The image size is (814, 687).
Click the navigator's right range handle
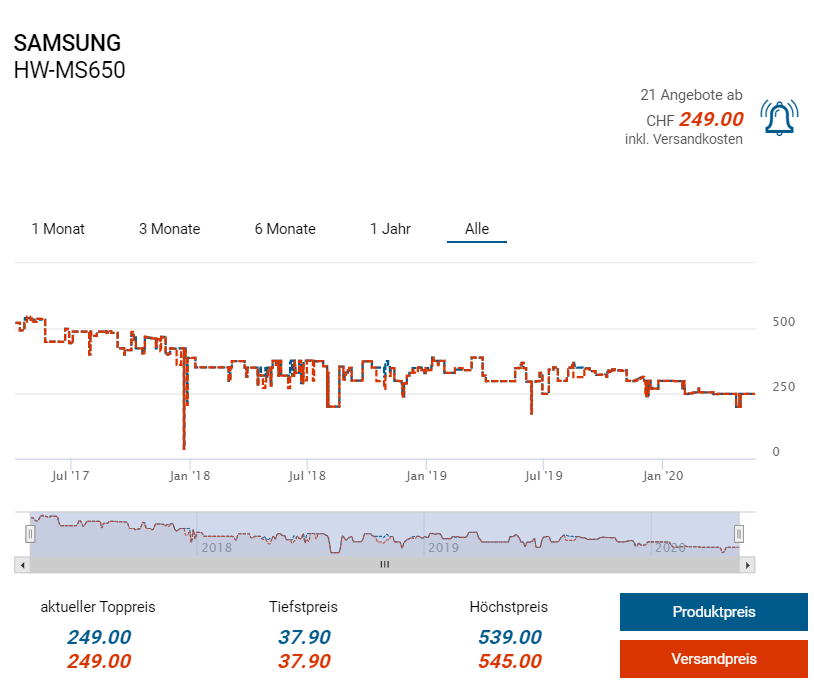click(739, 534)
